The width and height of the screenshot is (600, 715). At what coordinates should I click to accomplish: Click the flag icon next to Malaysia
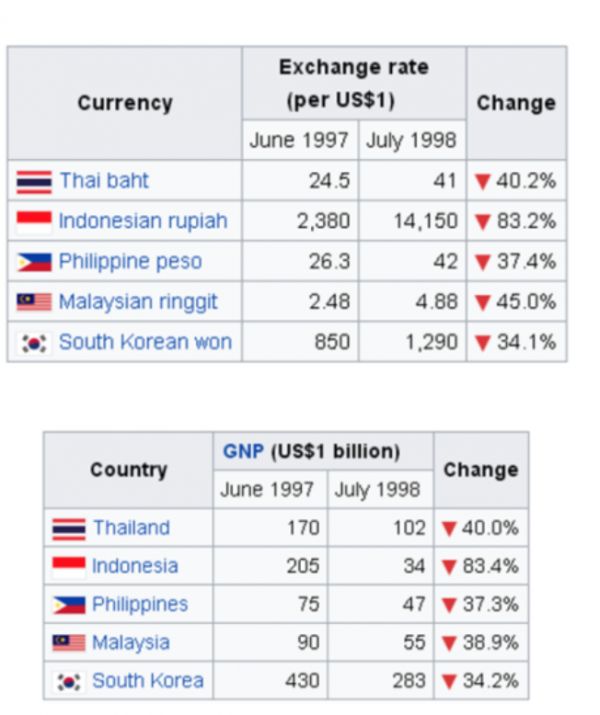(x=69, y=643)
